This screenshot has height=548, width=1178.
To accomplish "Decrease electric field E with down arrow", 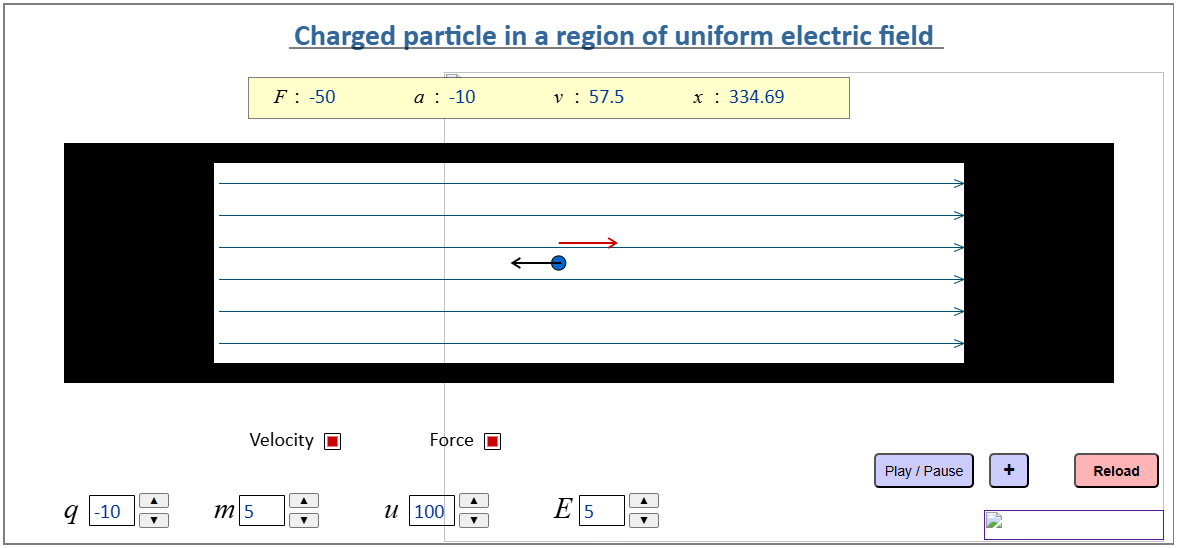I will tap(644, 520).
